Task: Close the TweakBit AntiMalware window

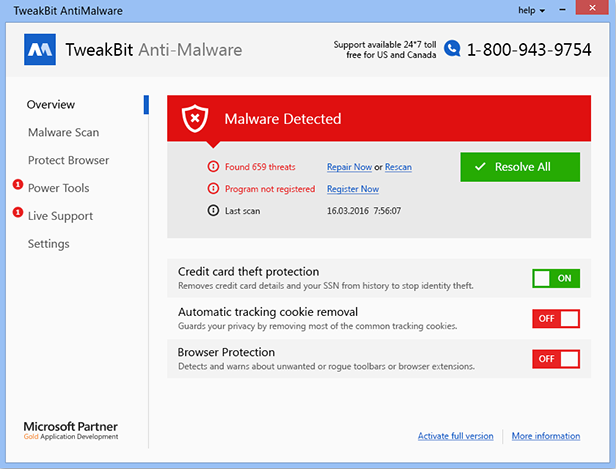Action: click(x=592, y=7)
